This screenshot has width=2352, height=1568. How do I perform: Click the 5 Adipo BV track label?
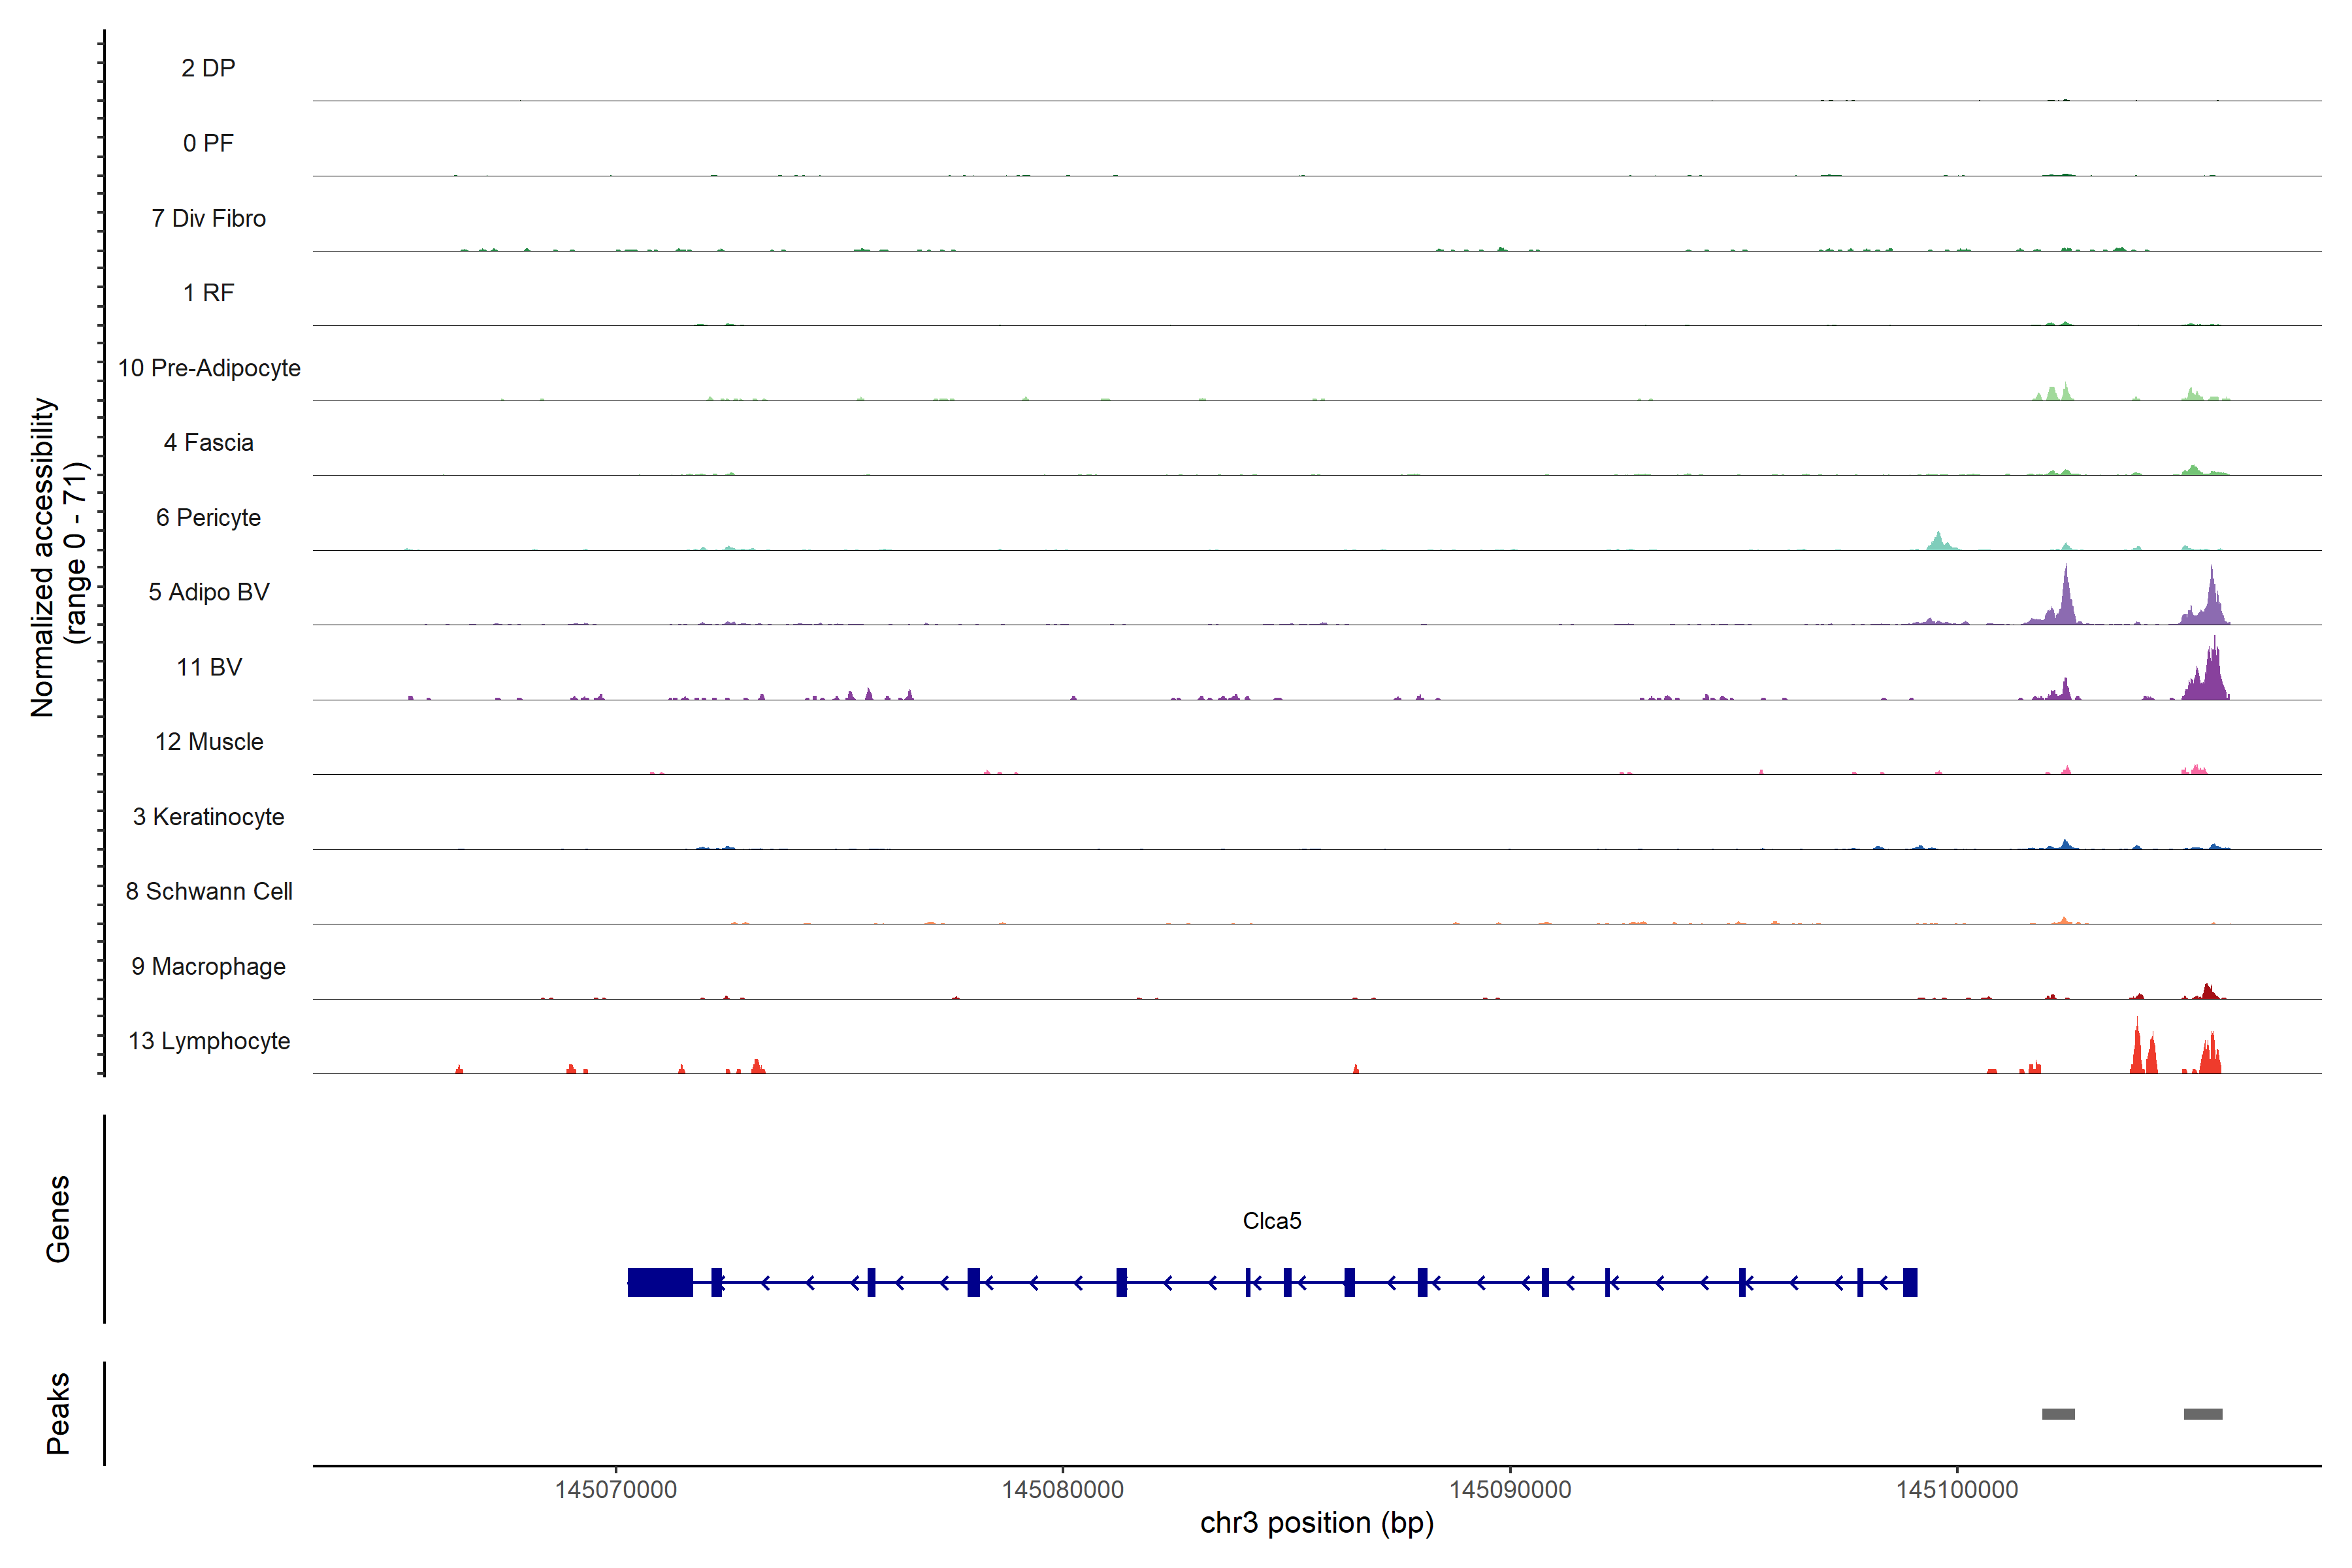click(x=209, y=592)
